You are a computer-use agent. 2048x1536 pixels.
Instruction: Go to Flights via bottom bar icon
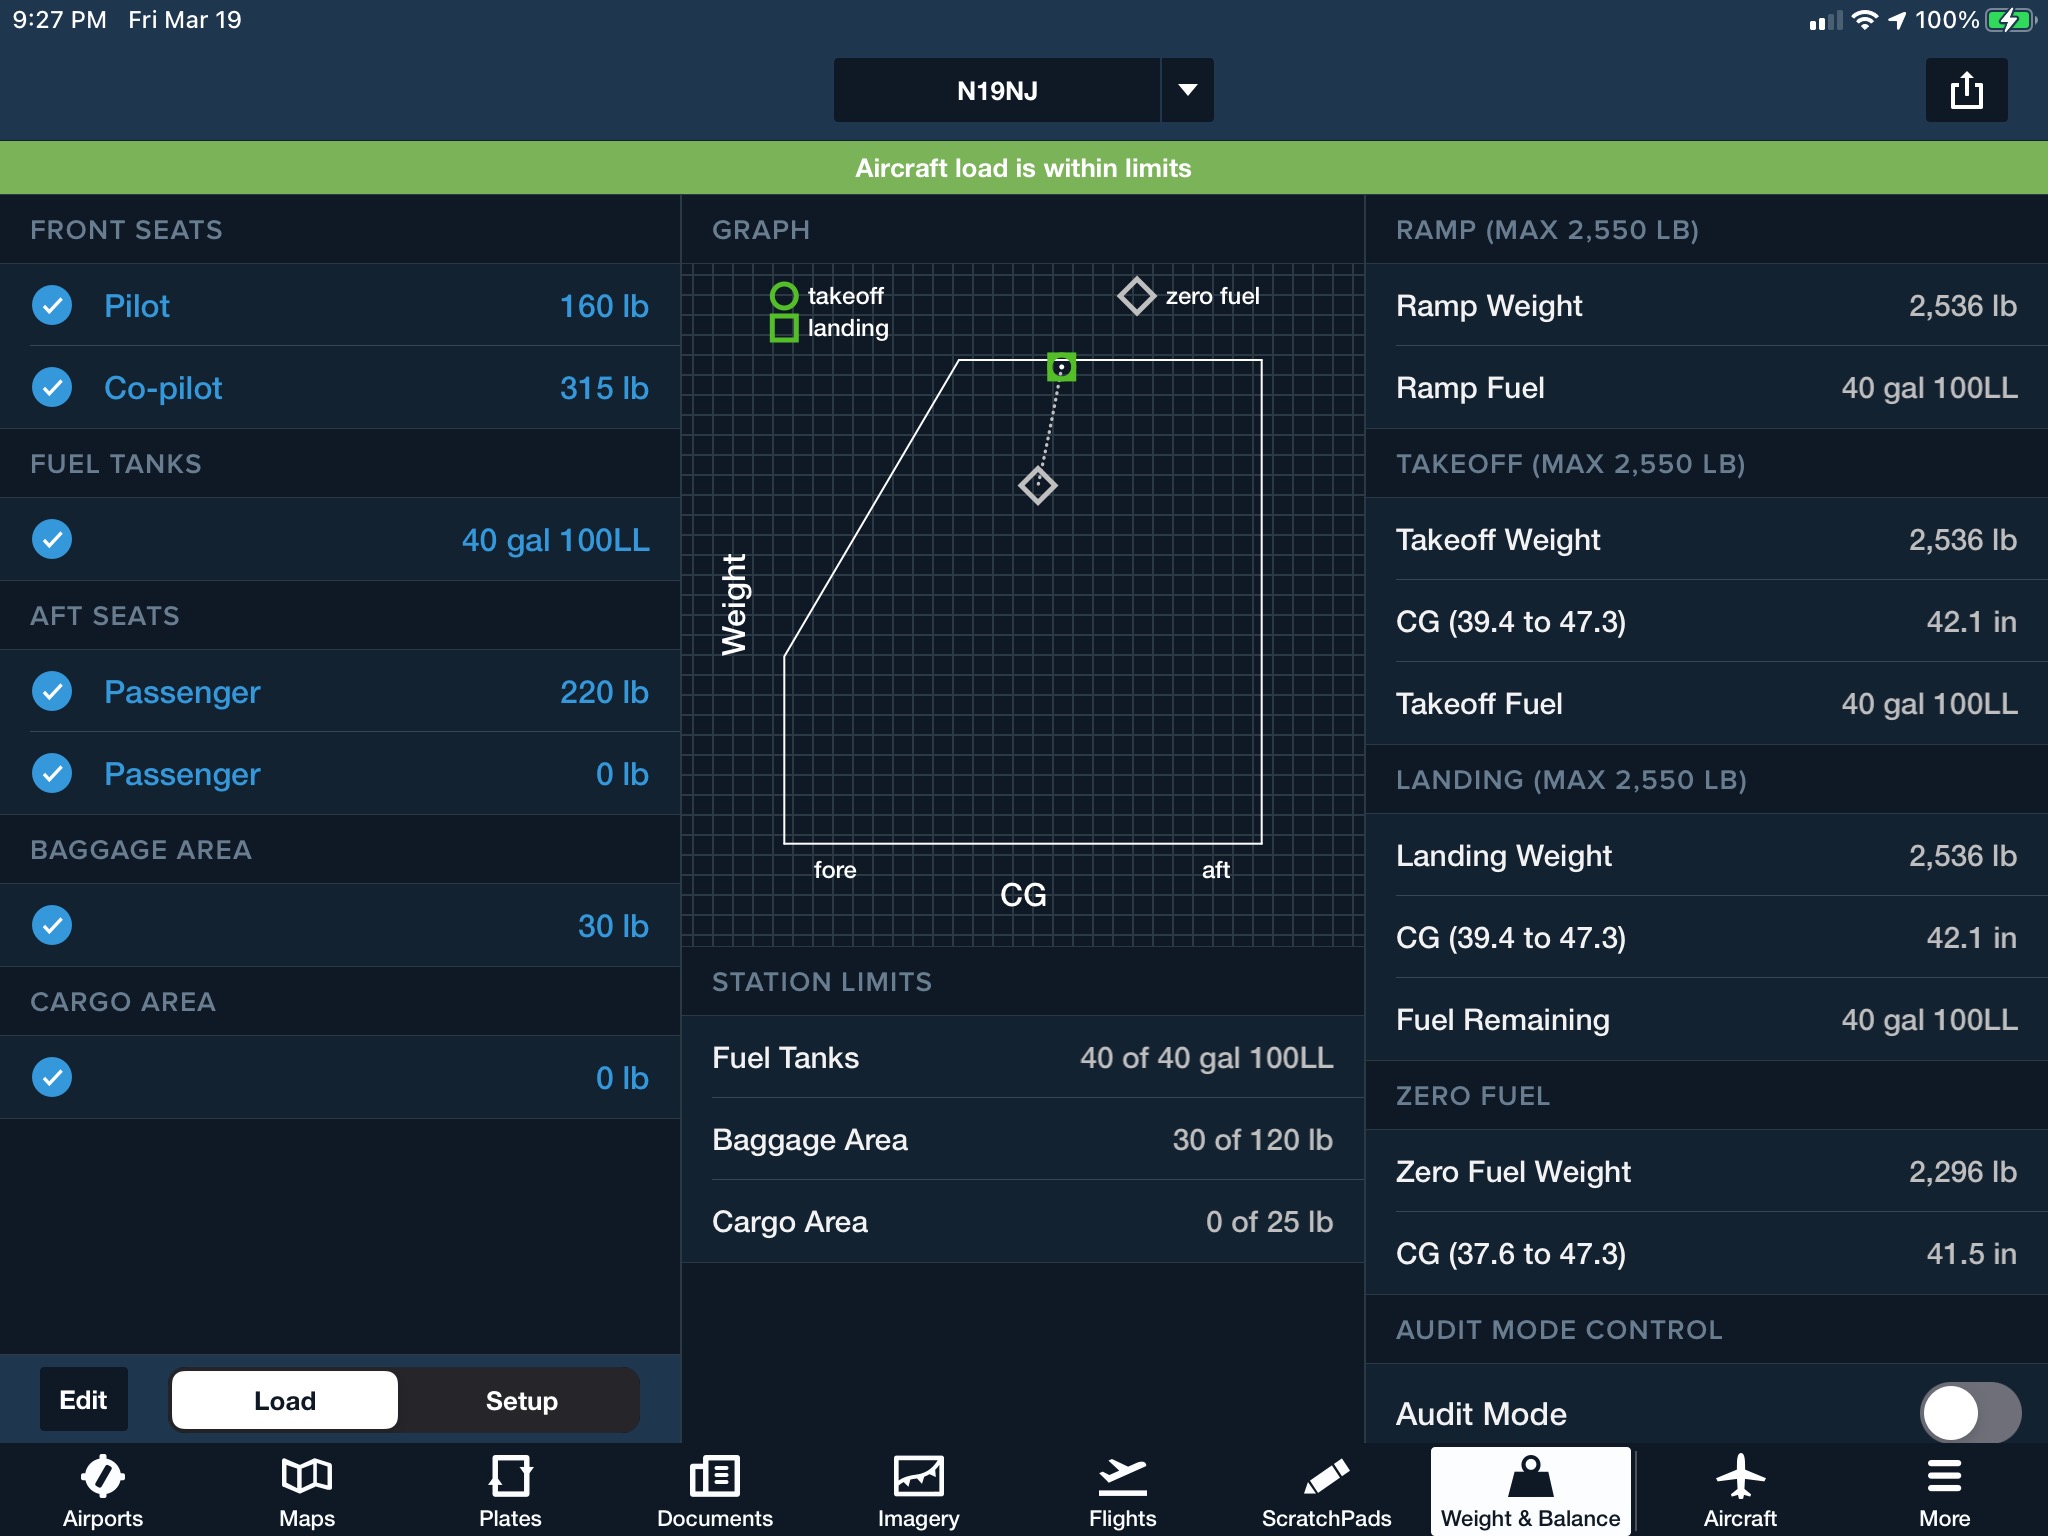[1122, 1476]
